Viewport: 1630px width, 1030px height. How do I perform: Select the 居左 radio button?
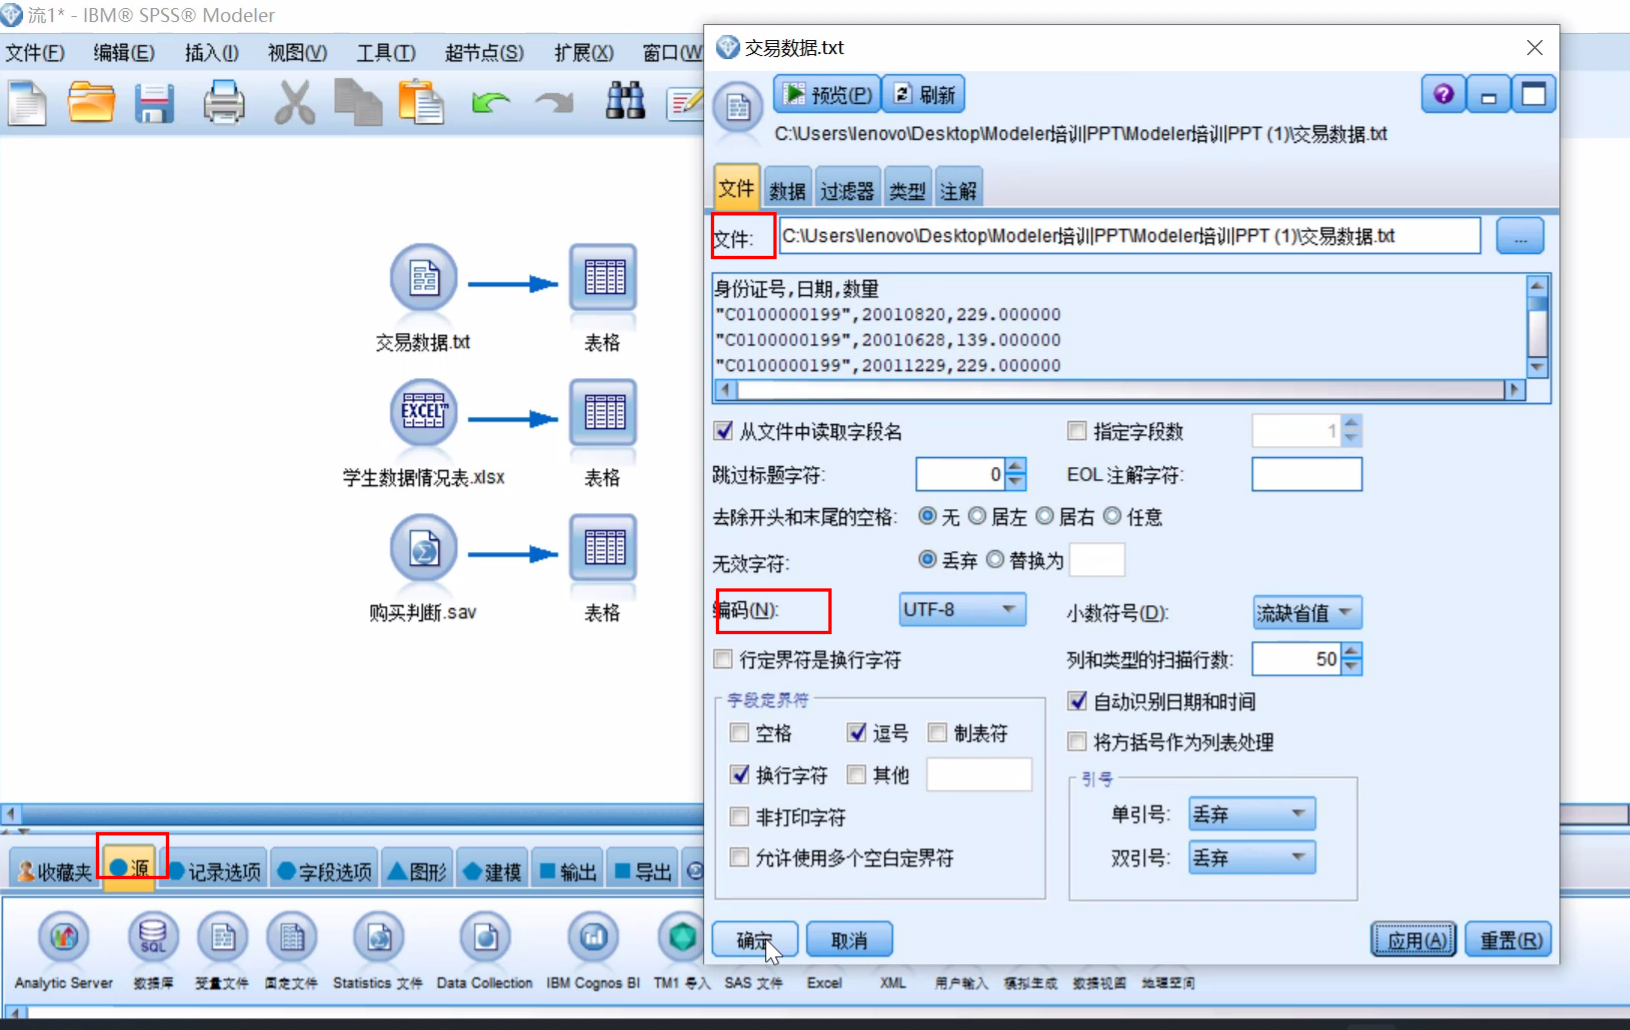(x=977, y=516)
